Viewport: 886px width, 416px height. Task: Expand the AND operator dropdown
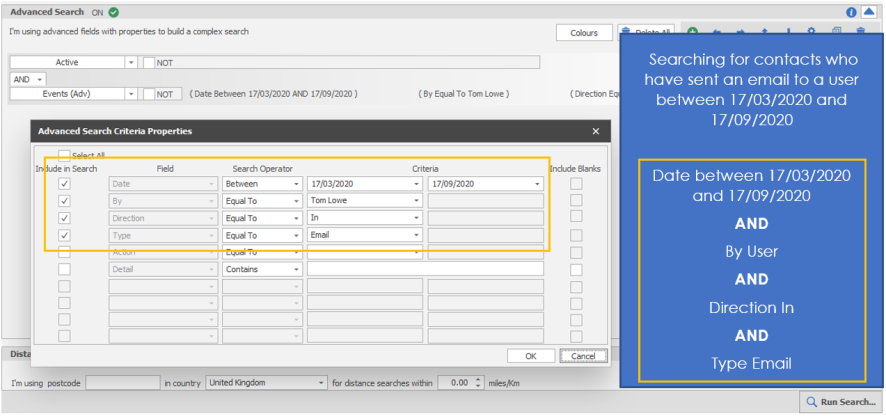[x=41, y=79]
